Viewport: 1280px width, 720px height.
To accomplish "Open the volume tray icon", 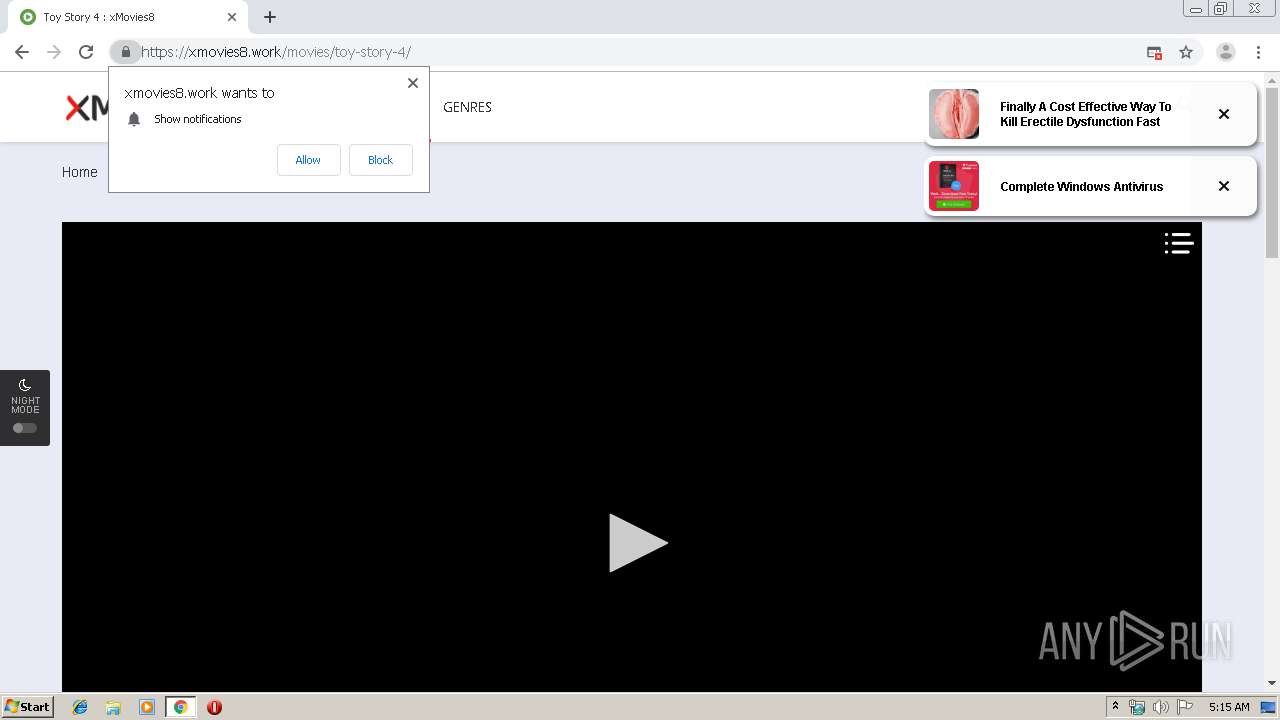I will point(1160,707).
